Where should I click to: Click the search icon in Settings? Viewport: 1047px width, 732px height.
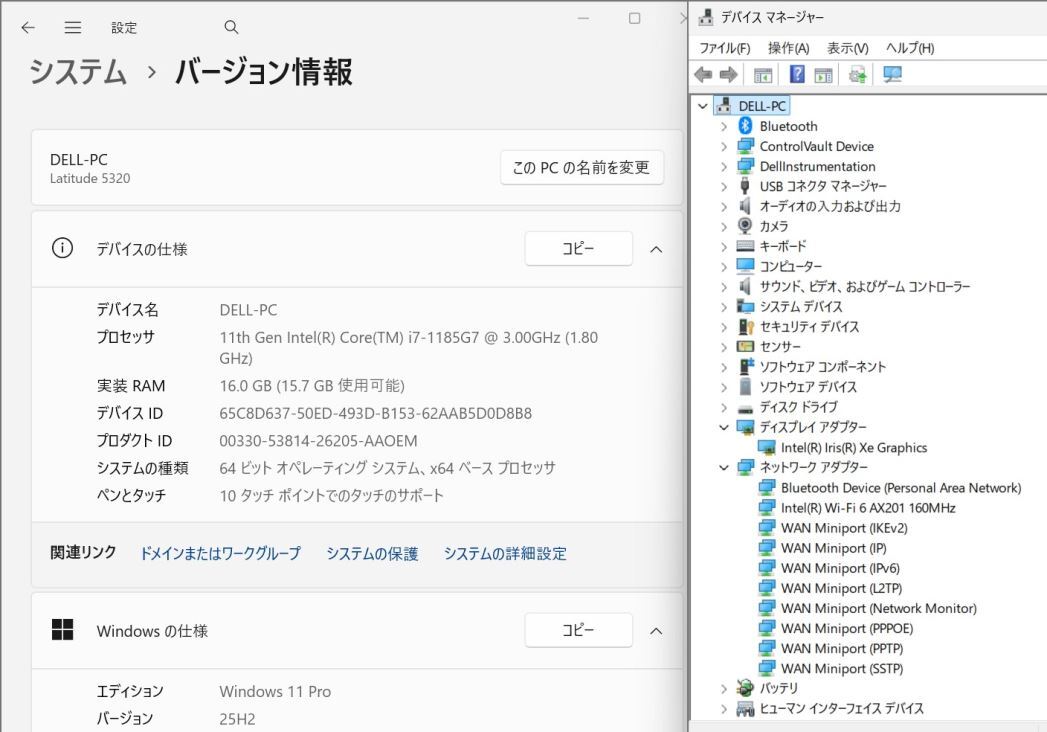231,27
